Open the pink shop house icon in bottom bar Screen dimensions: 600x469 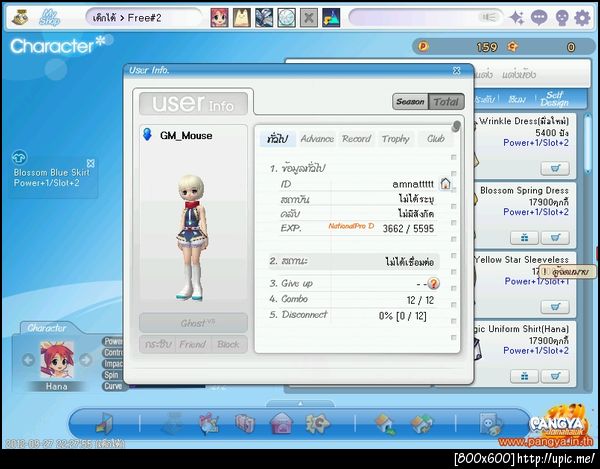pyautogui.click(x=282, y=423)
